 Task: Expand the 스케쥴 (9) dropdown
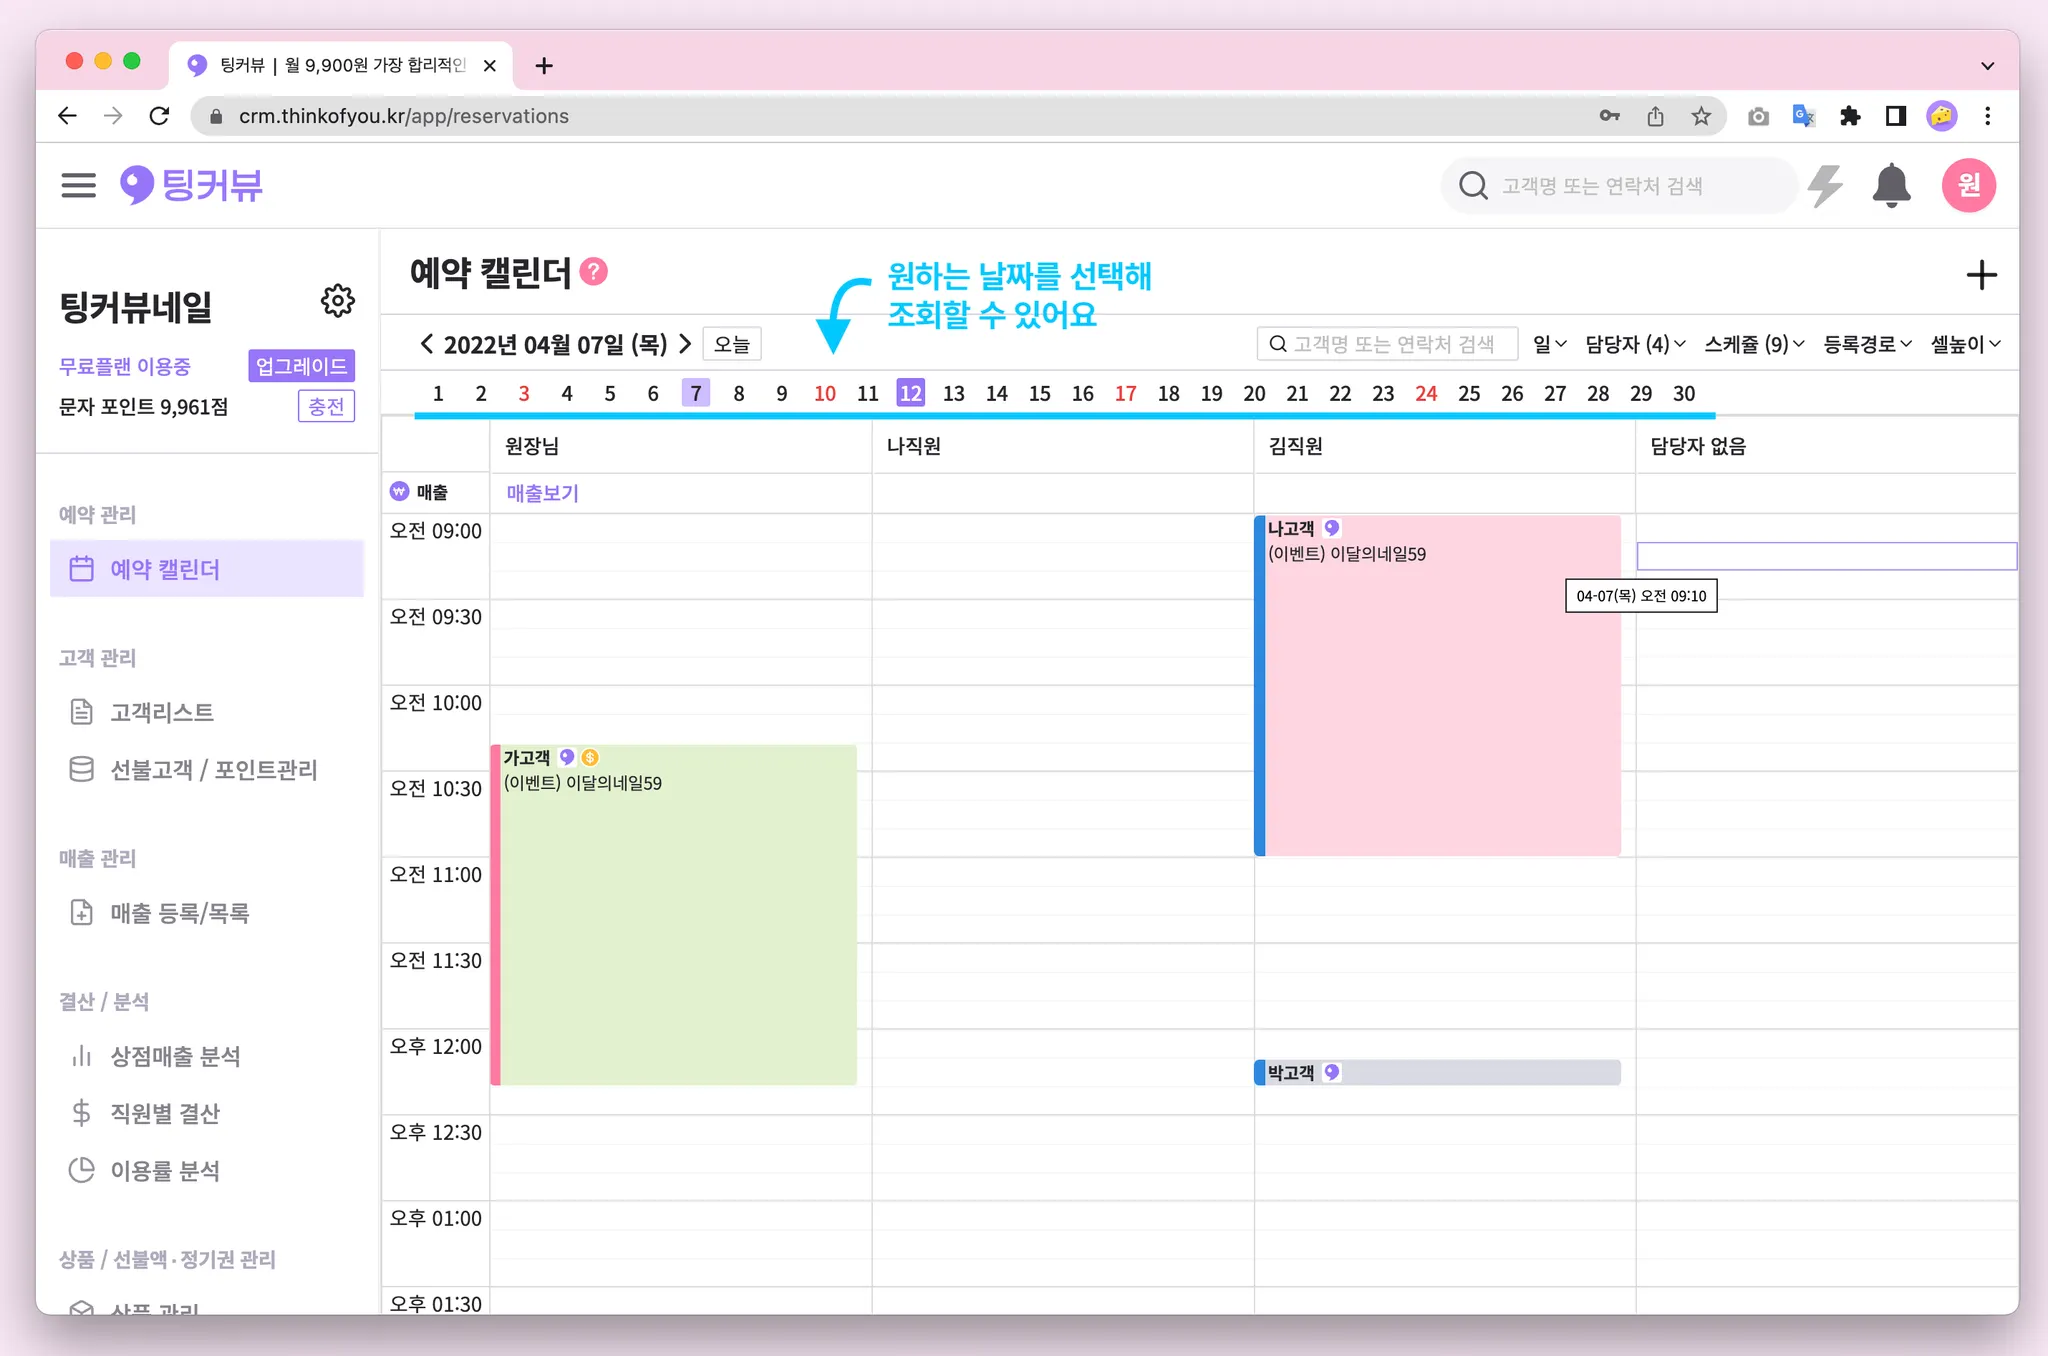[x=1754, y=344]
